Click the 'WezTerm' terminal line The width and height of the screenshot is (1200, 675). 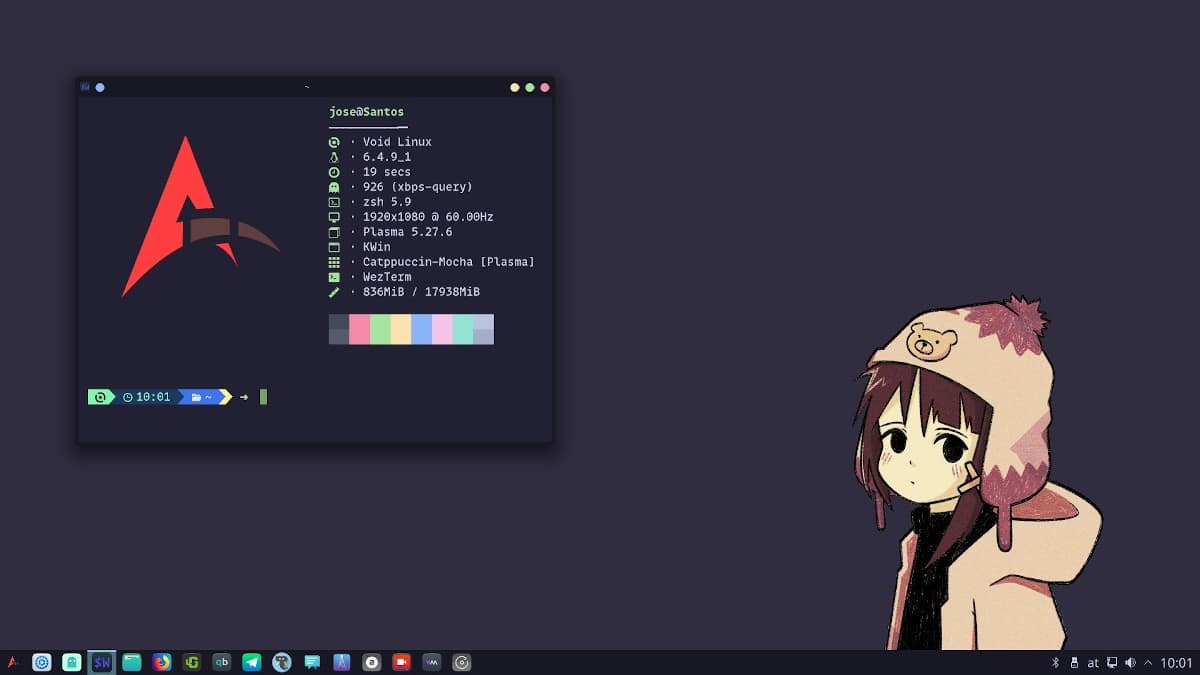point(387,277)
